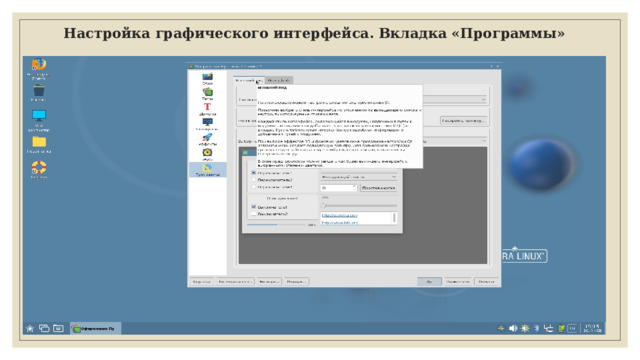Check the unchecked checkbox in preview
This screenshot has width=640, height=360.
(253, 214)
